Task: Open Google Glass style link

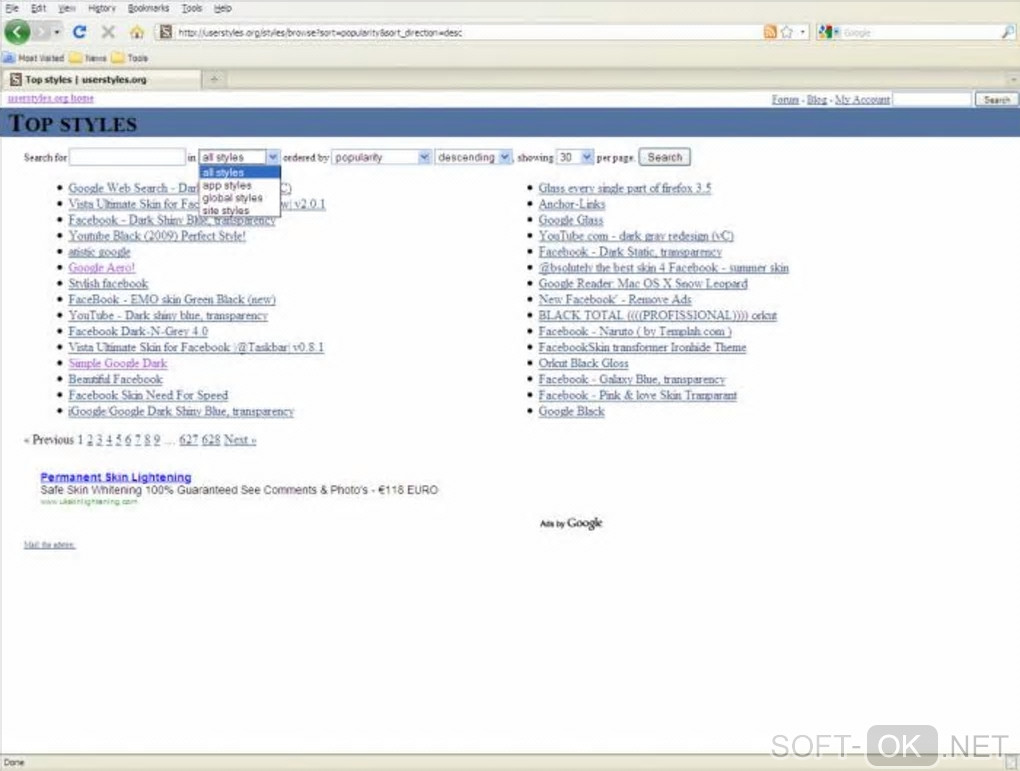Action: [x=570, y=220]
